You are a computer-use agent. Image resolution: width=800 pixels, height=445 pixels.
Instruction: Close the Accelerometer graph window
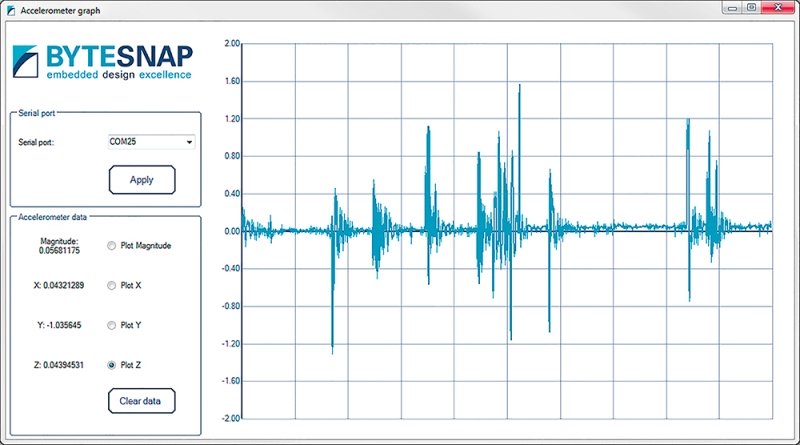(x=778, y=8)
